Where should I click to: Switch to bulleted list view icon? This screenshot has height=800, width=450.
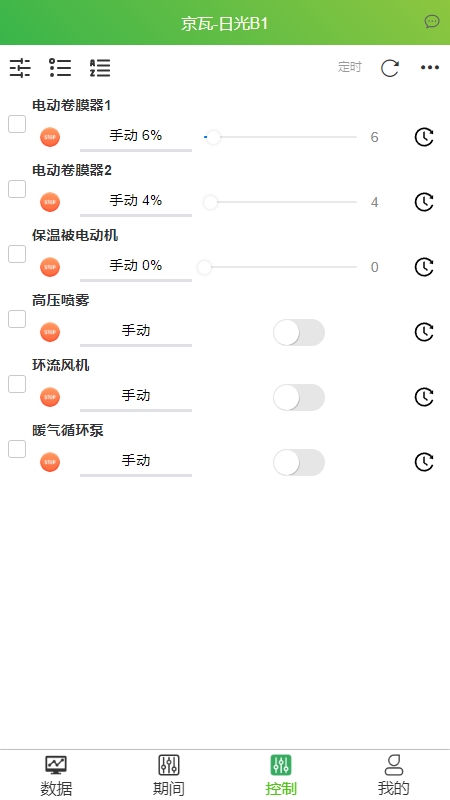click(x=60, y=68)
